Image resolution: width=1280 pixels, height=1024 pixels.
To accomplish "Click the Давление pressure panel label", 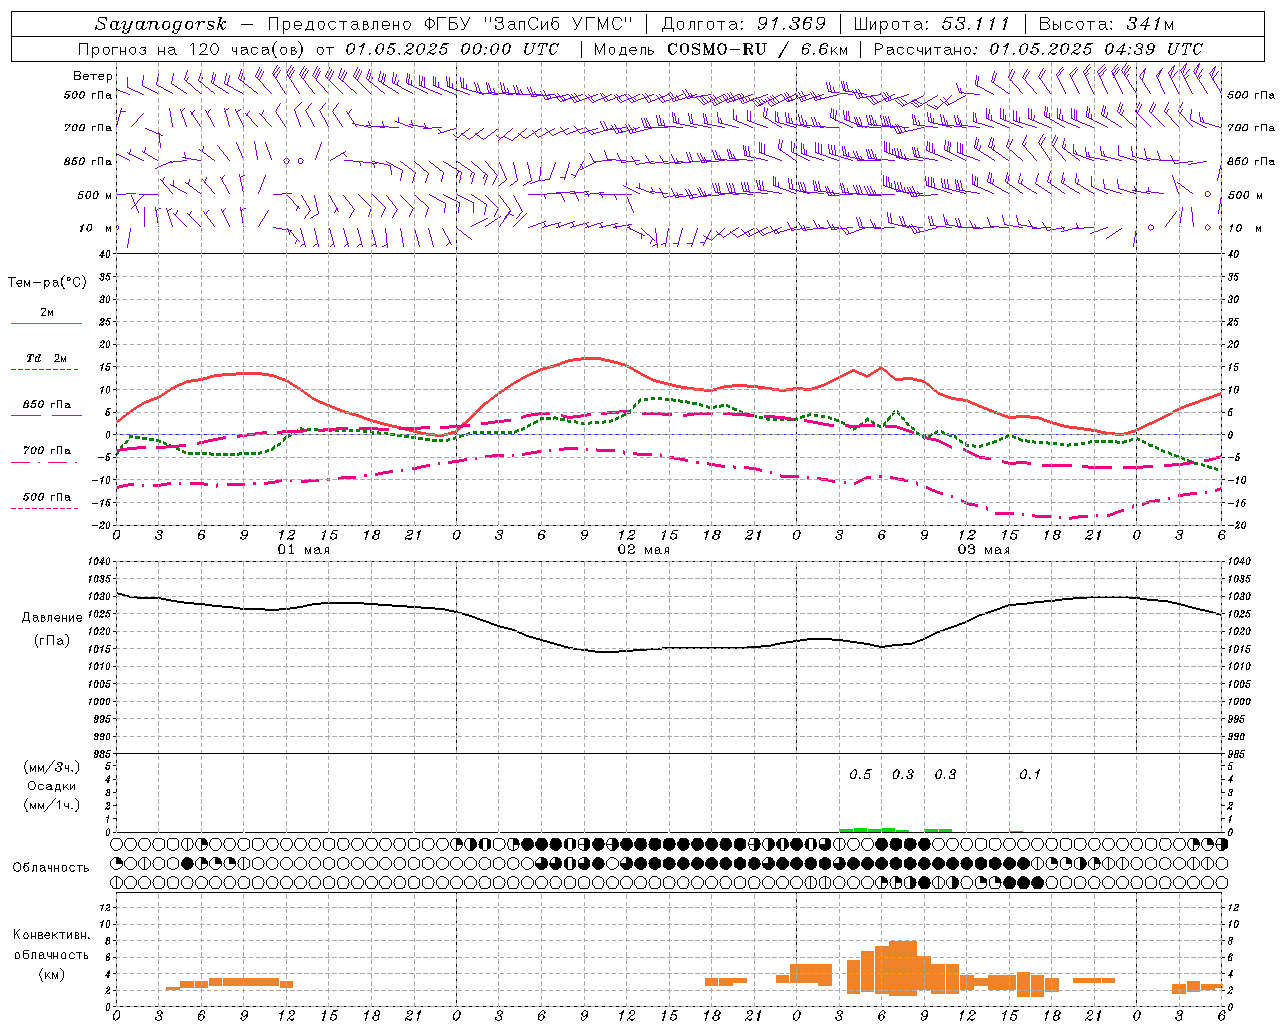I will coord(52,618).
